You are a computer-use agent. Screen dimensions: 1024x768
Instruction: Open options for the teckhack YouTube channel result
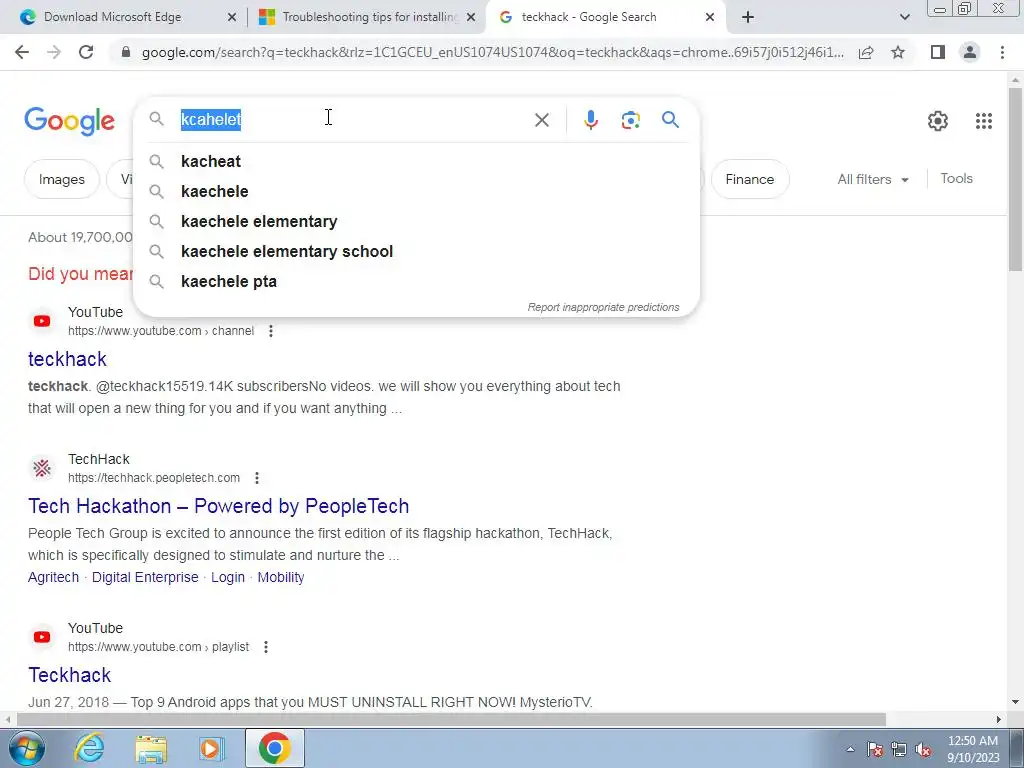(x=270, y=331)
